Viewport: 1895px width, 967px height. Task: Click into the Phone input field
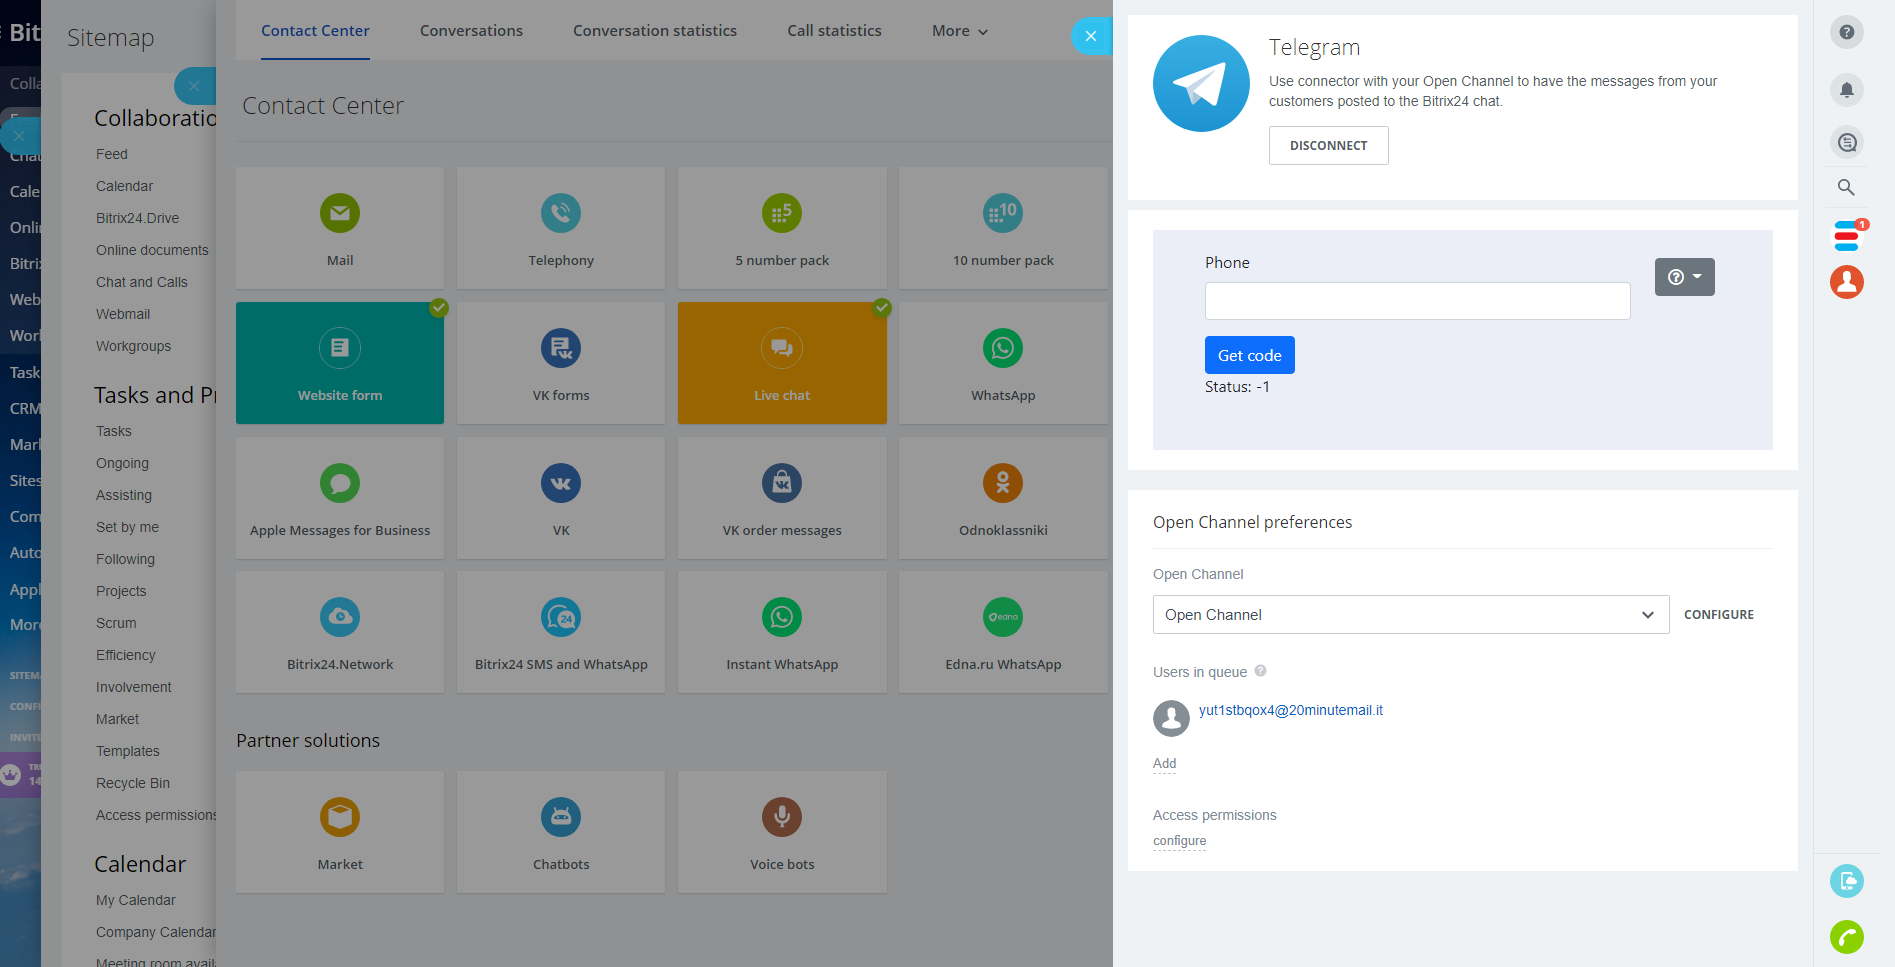1417,301
